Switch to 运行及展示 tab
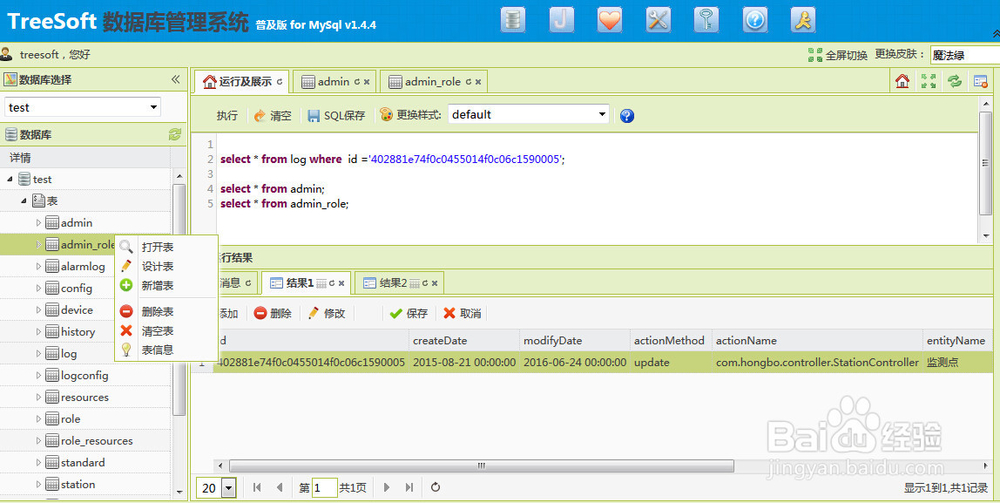Viewport: 1000px width, 503px height. pos(242,82)
